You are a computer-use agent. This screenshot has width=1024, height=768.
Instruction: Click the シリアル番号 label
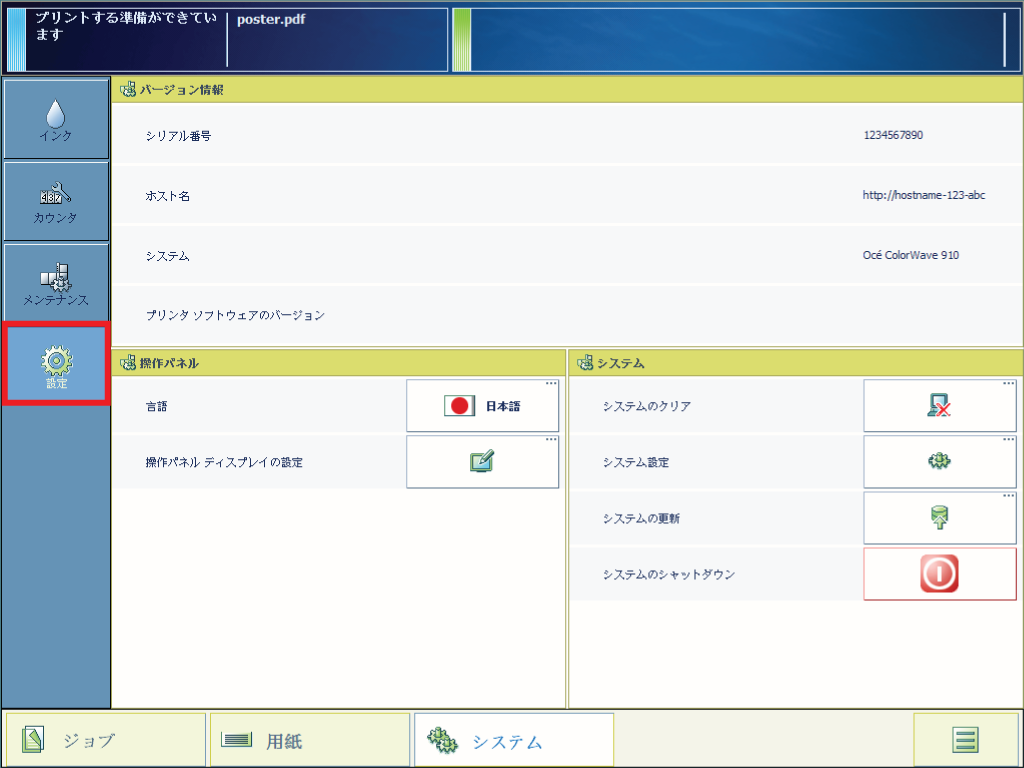pos(178,136)
